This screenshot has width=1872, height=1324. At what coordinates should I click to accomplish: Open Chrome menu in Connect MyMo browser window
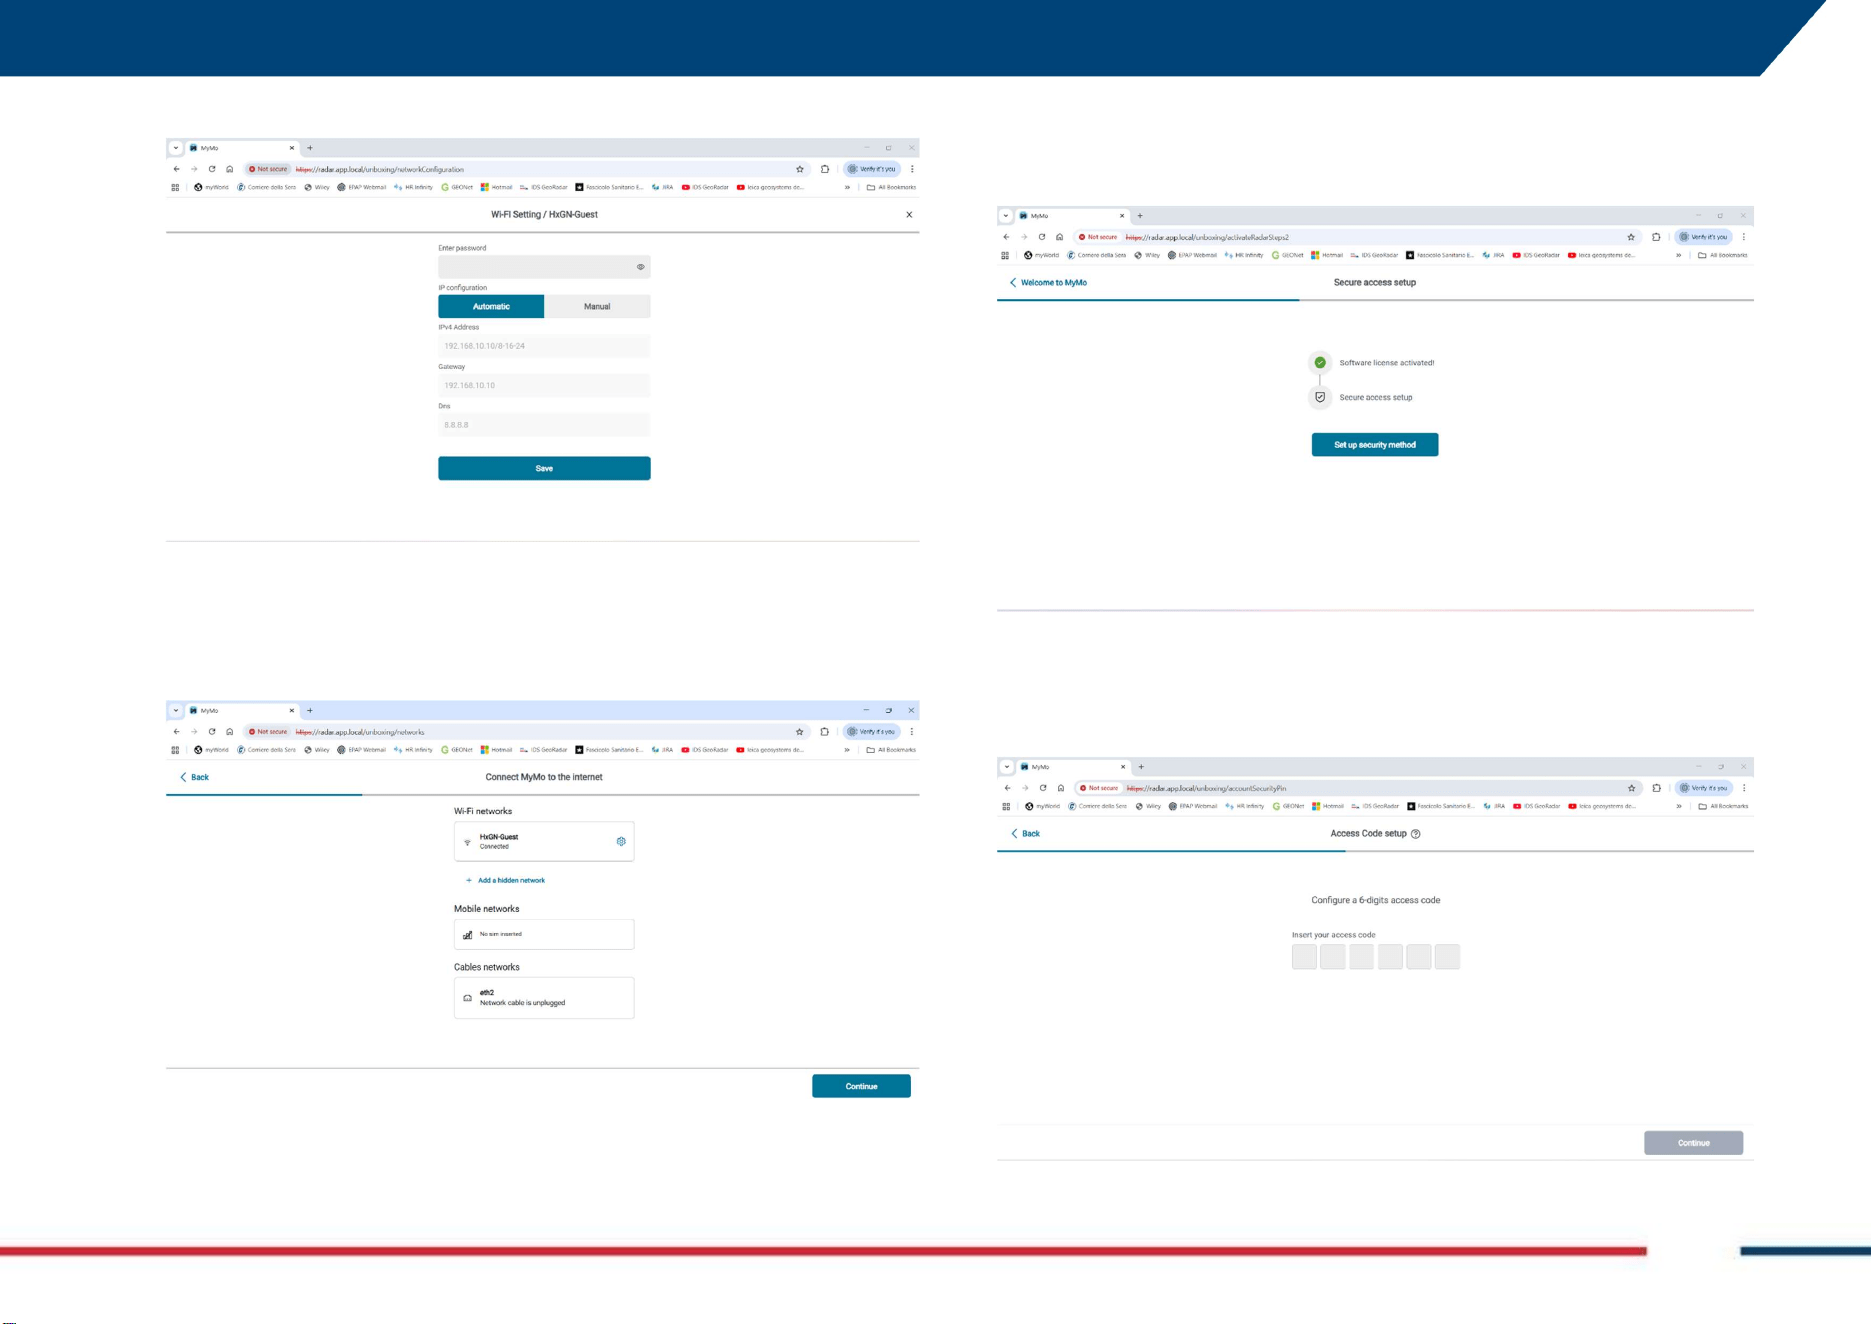(912, 732)
